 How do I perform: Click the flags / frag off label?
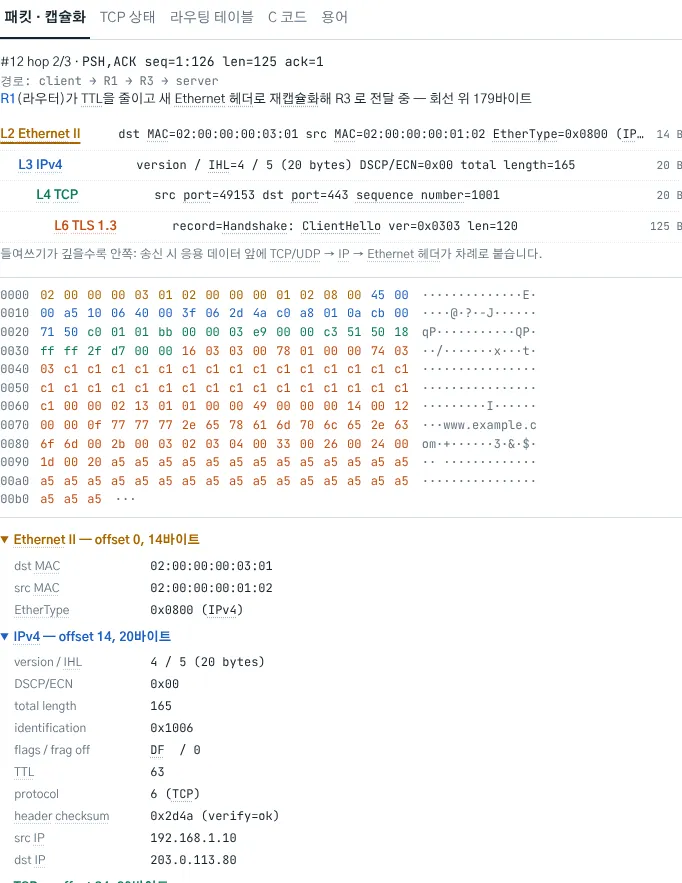52,750
